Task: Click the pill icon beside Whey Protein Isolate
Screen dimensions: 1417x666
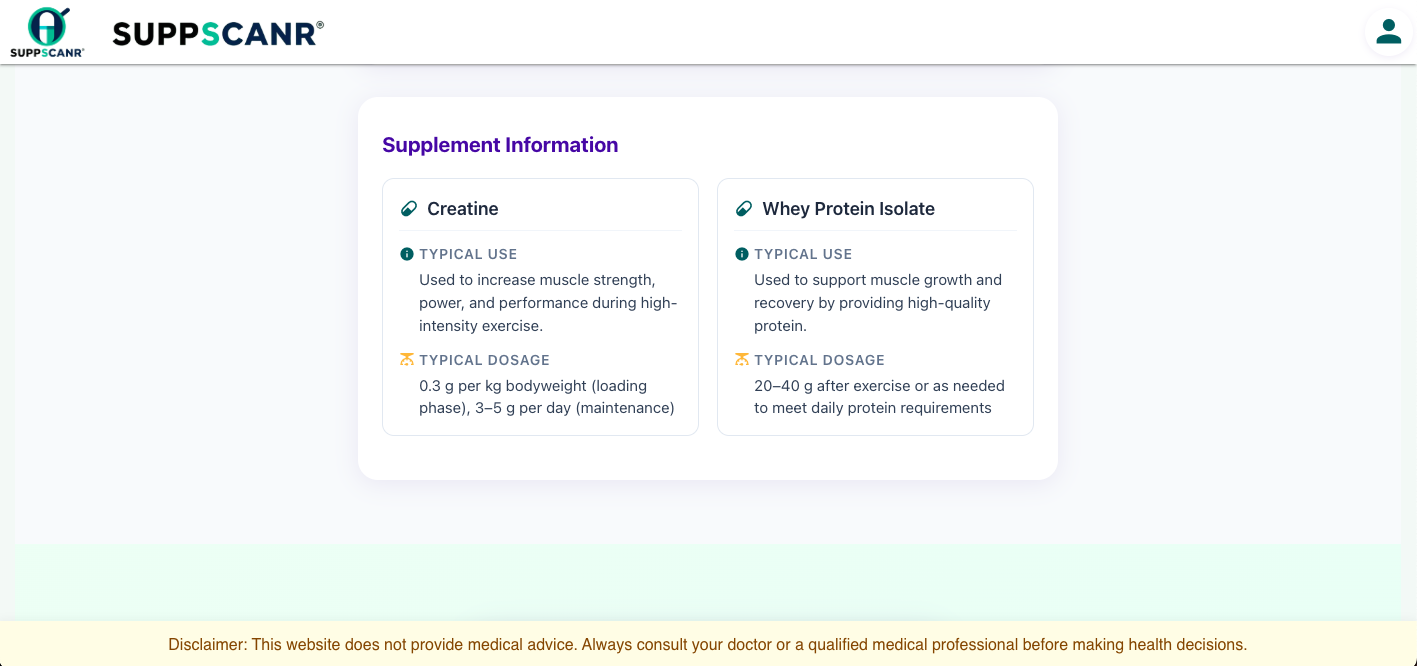Action: [x=743, y=209]
